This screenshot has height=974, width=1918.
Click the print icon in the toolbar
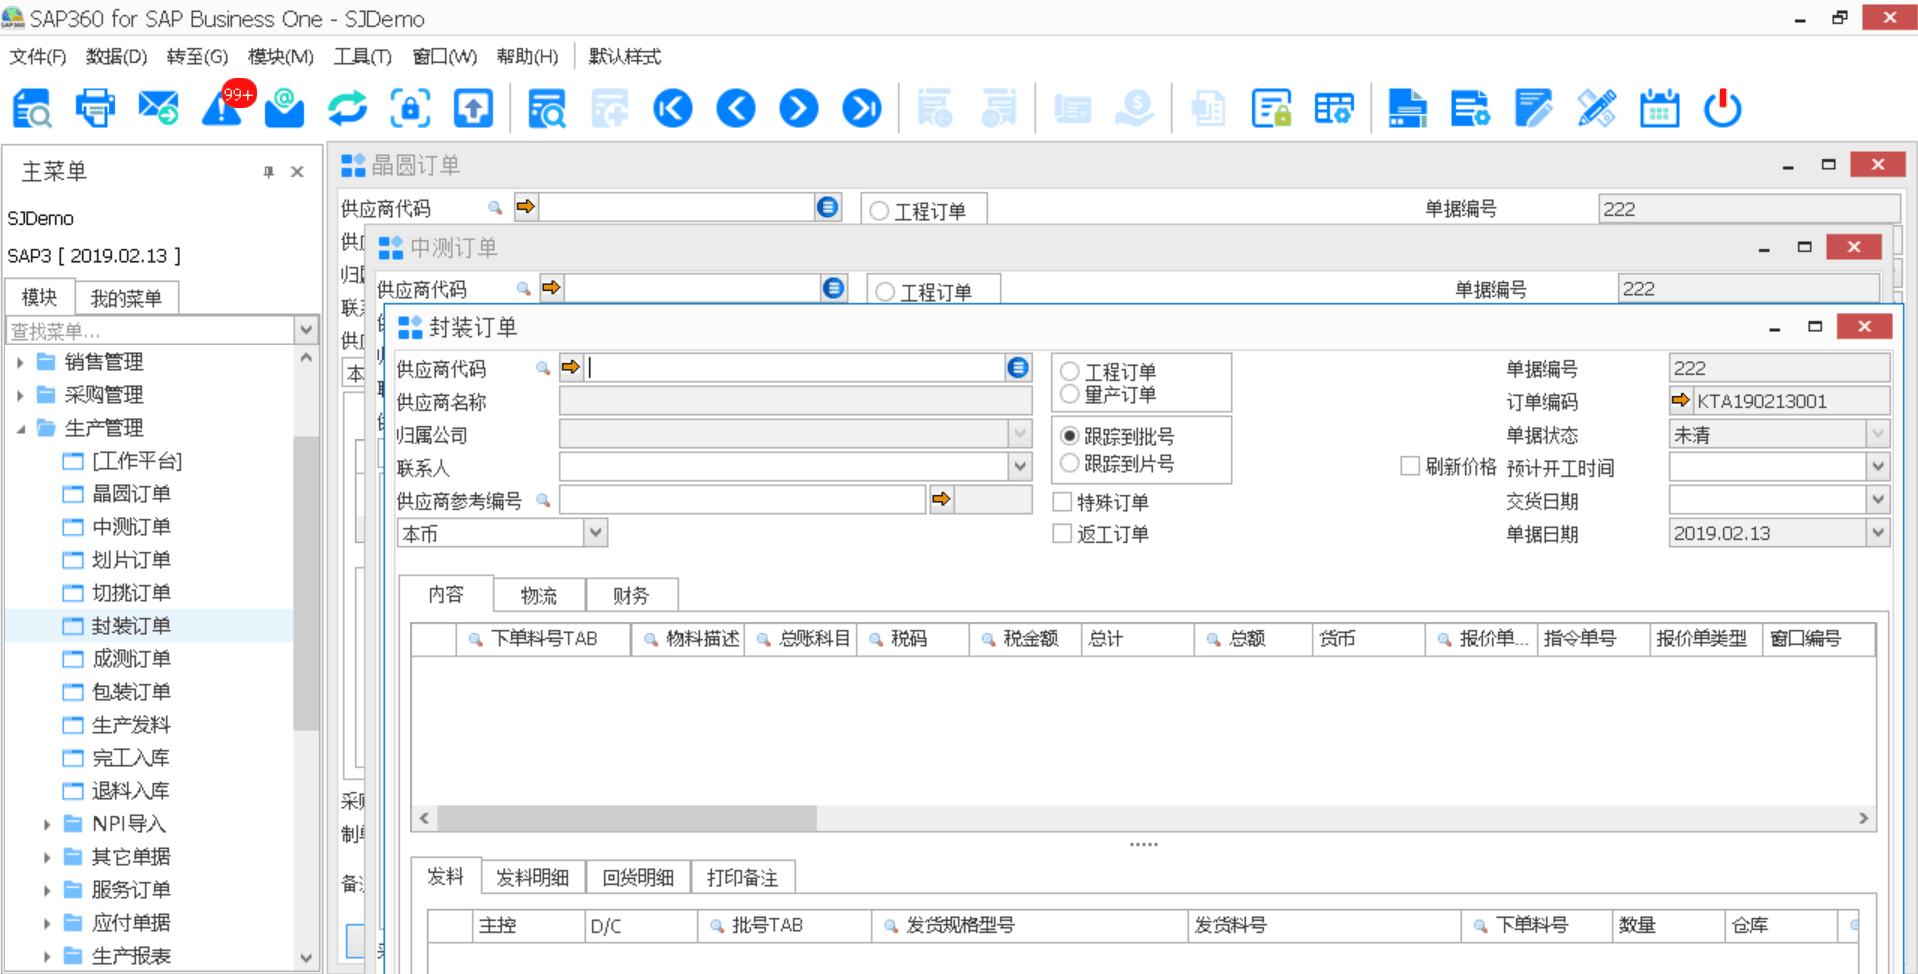pos(95,108)
